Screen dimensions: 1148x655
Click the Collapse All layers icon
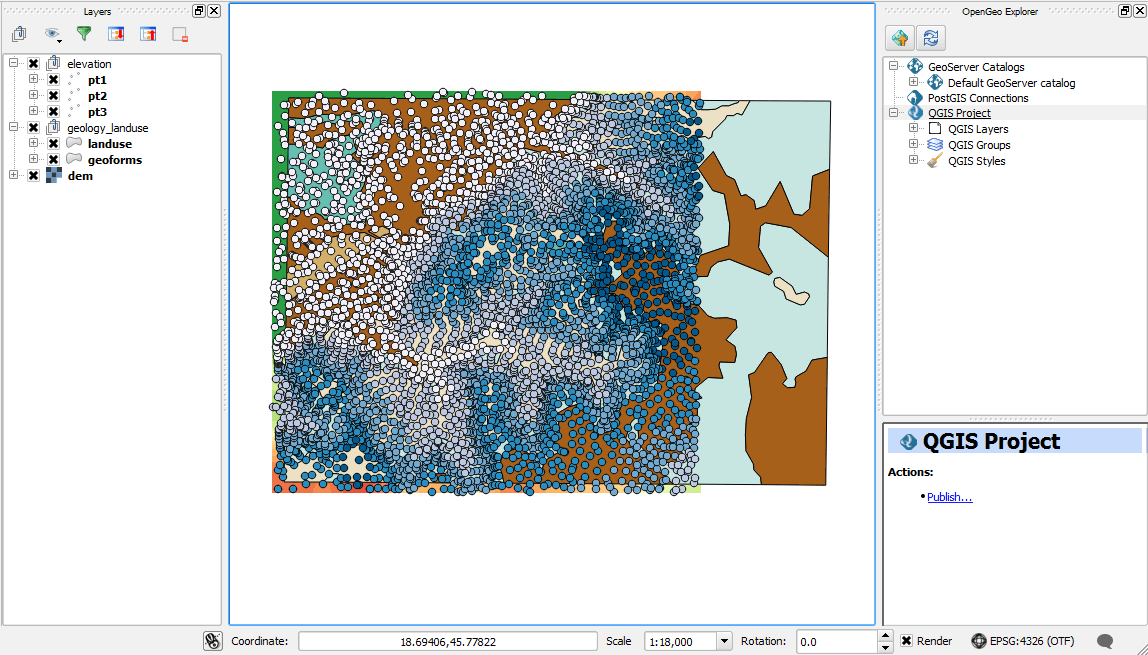pyautogui.click(x=148, y=34)
